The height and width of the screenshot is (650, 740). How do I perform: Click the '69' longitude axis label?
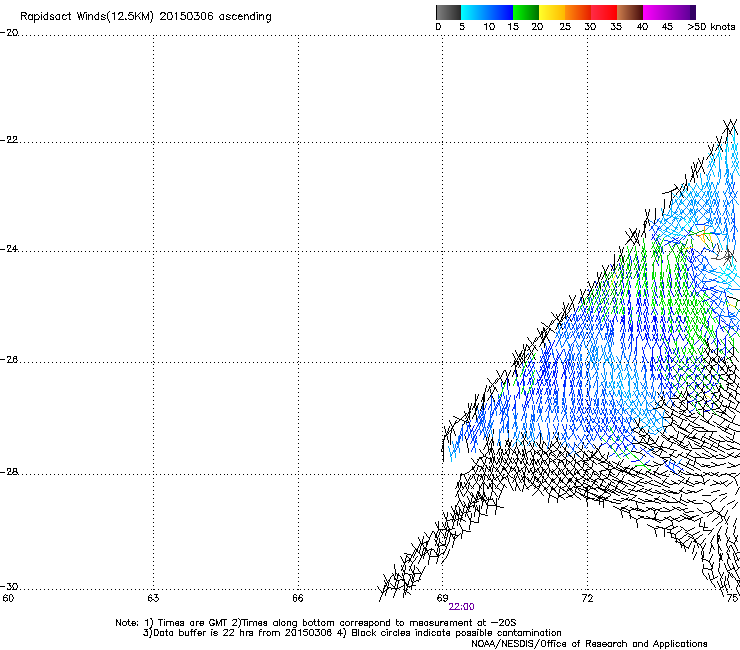(x=442, y=598)
